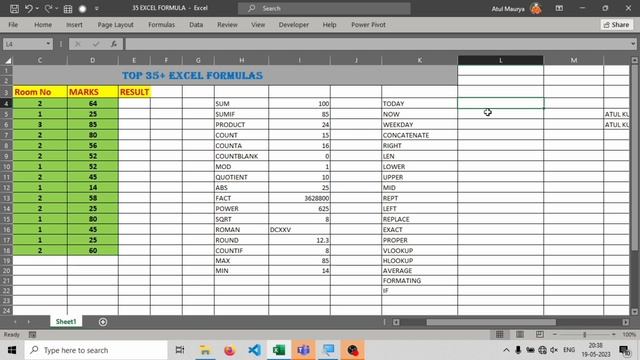This screenshot has width=640, height=360.
Task: Click the zoom slider handle
Action: (584, 334)
